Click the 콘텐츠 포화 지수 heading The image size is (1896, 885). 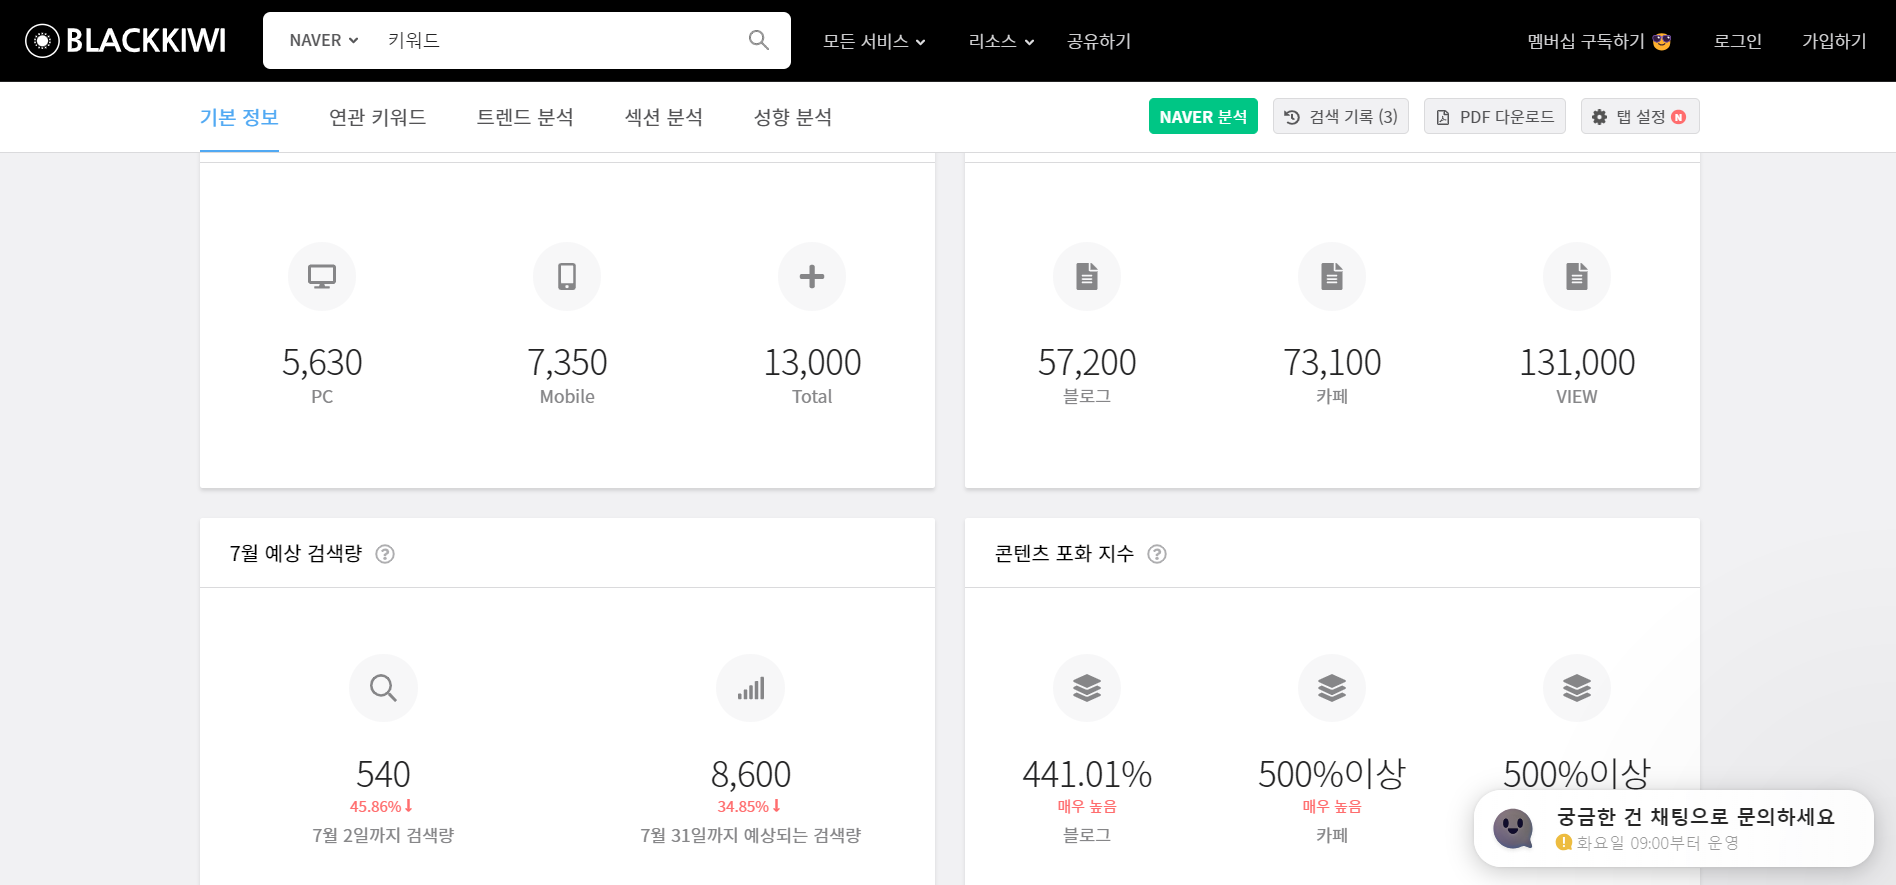coord(1064,553)
